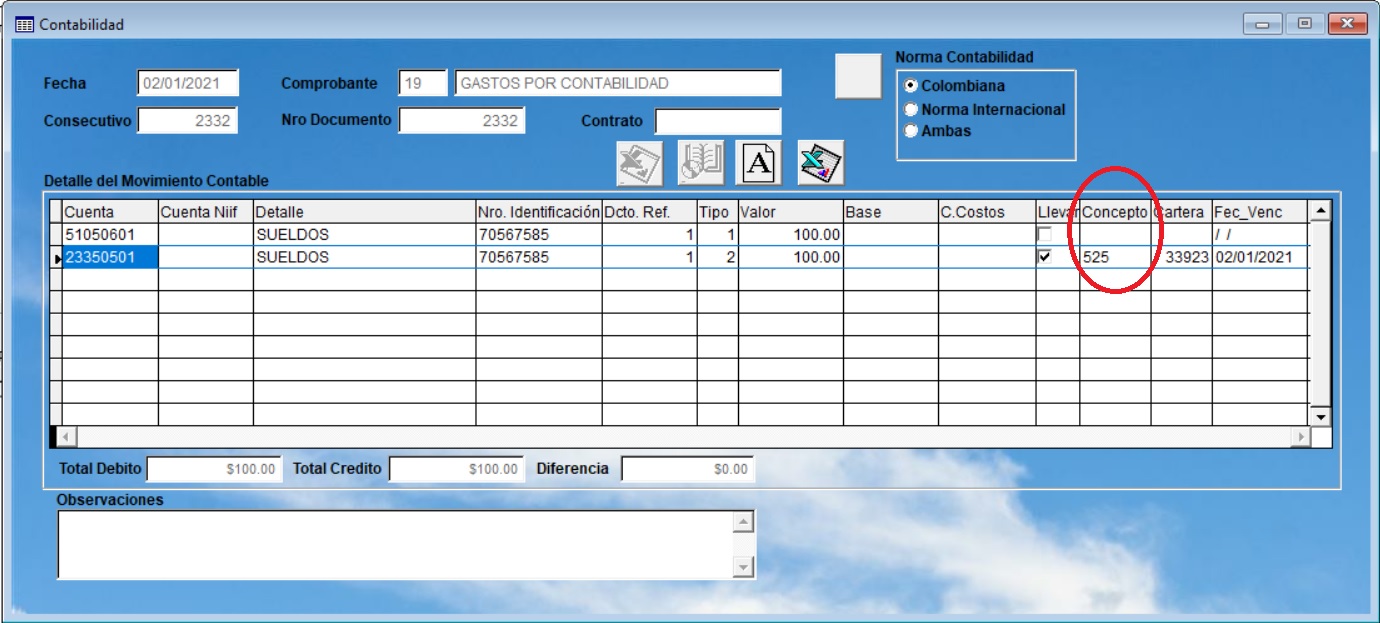Click the GASTOS POR CONTABILIDAD field
This screenshot has height=623, width=1380.
click(x=618, y=83)
